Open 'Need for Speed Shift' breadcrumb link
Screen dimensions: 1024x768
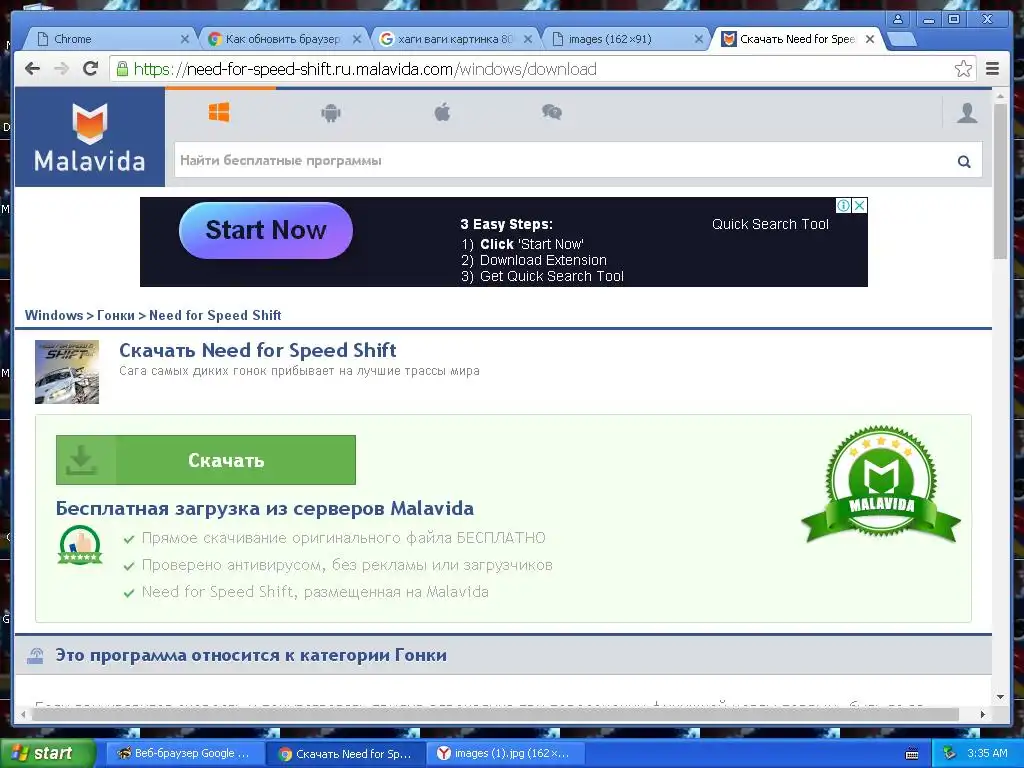[215, 315]
